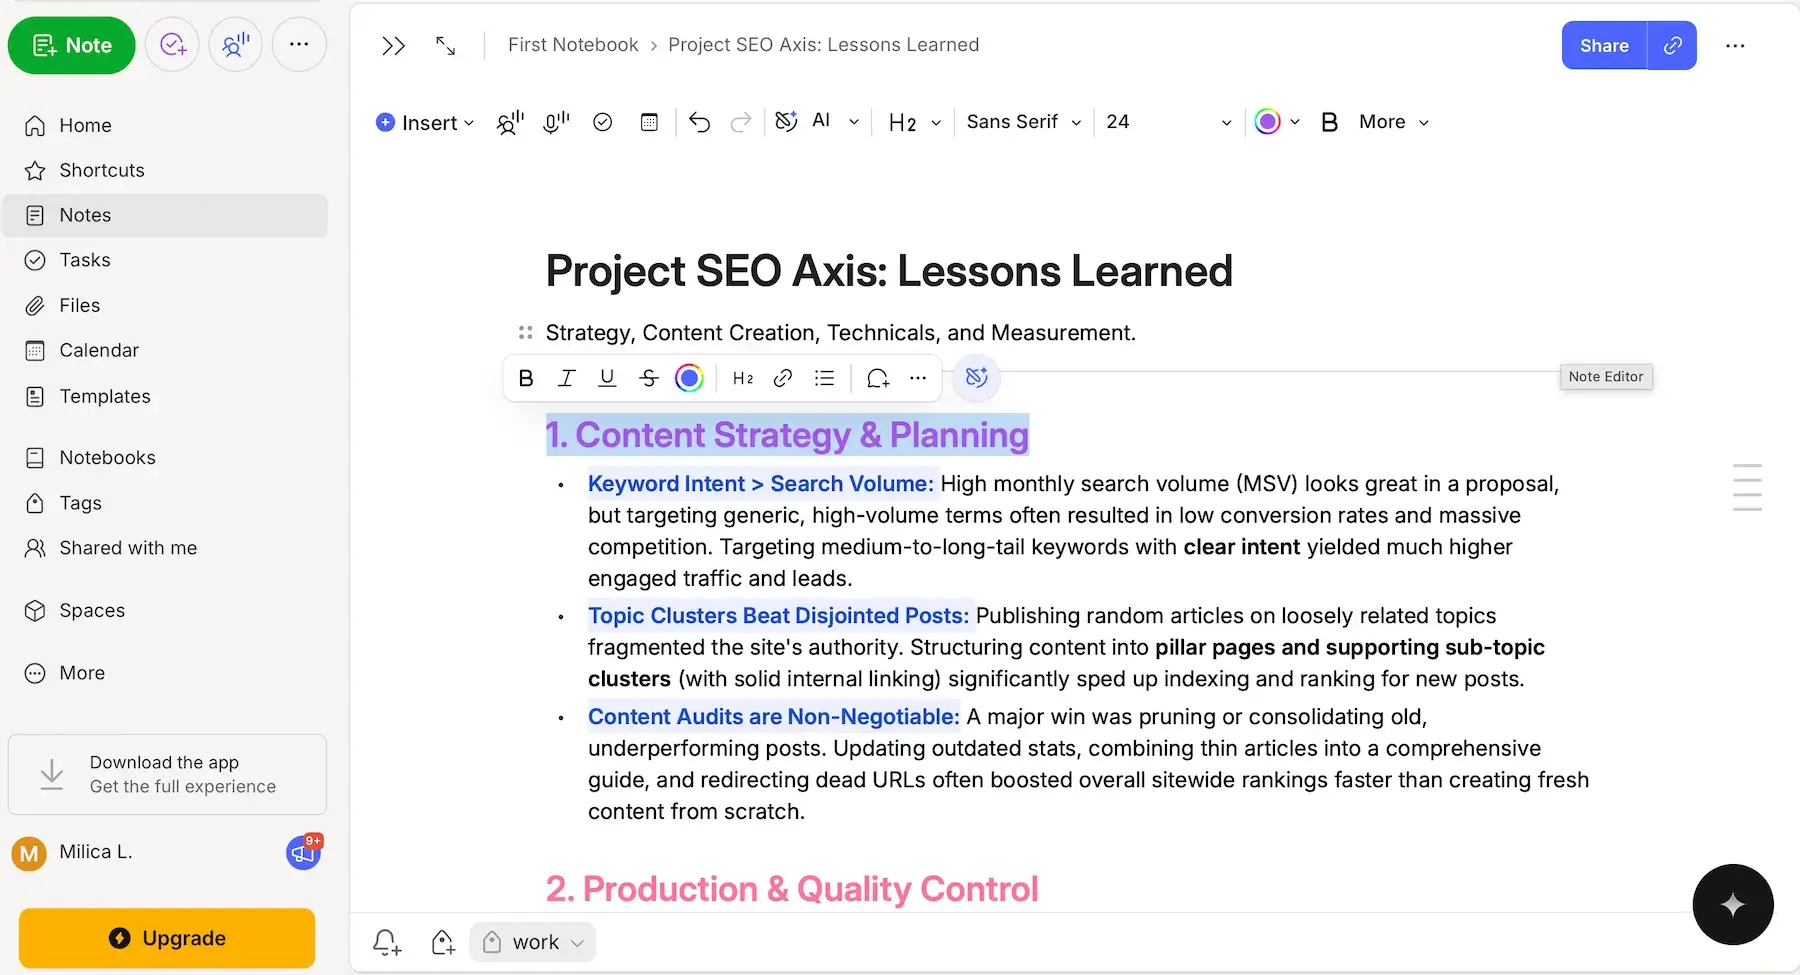Open Shared with me in the sidebar

tap(166, 548)
